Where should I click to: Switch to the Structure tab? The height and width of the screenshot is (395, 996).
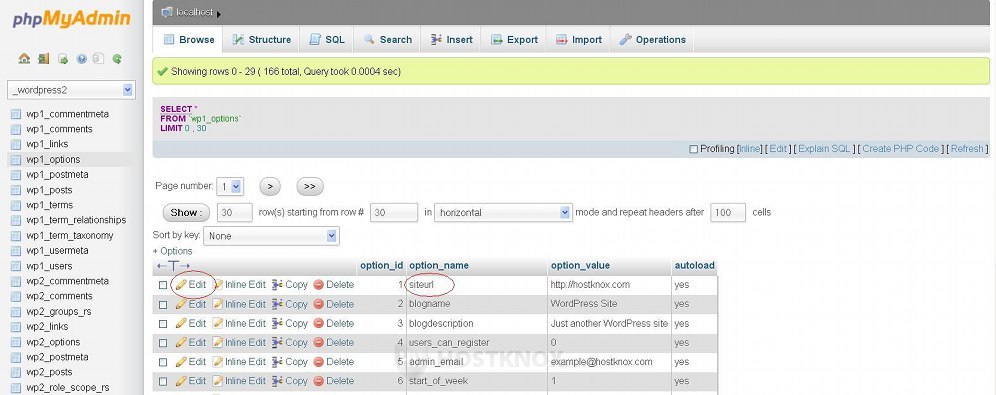click(x=261, y=39)
